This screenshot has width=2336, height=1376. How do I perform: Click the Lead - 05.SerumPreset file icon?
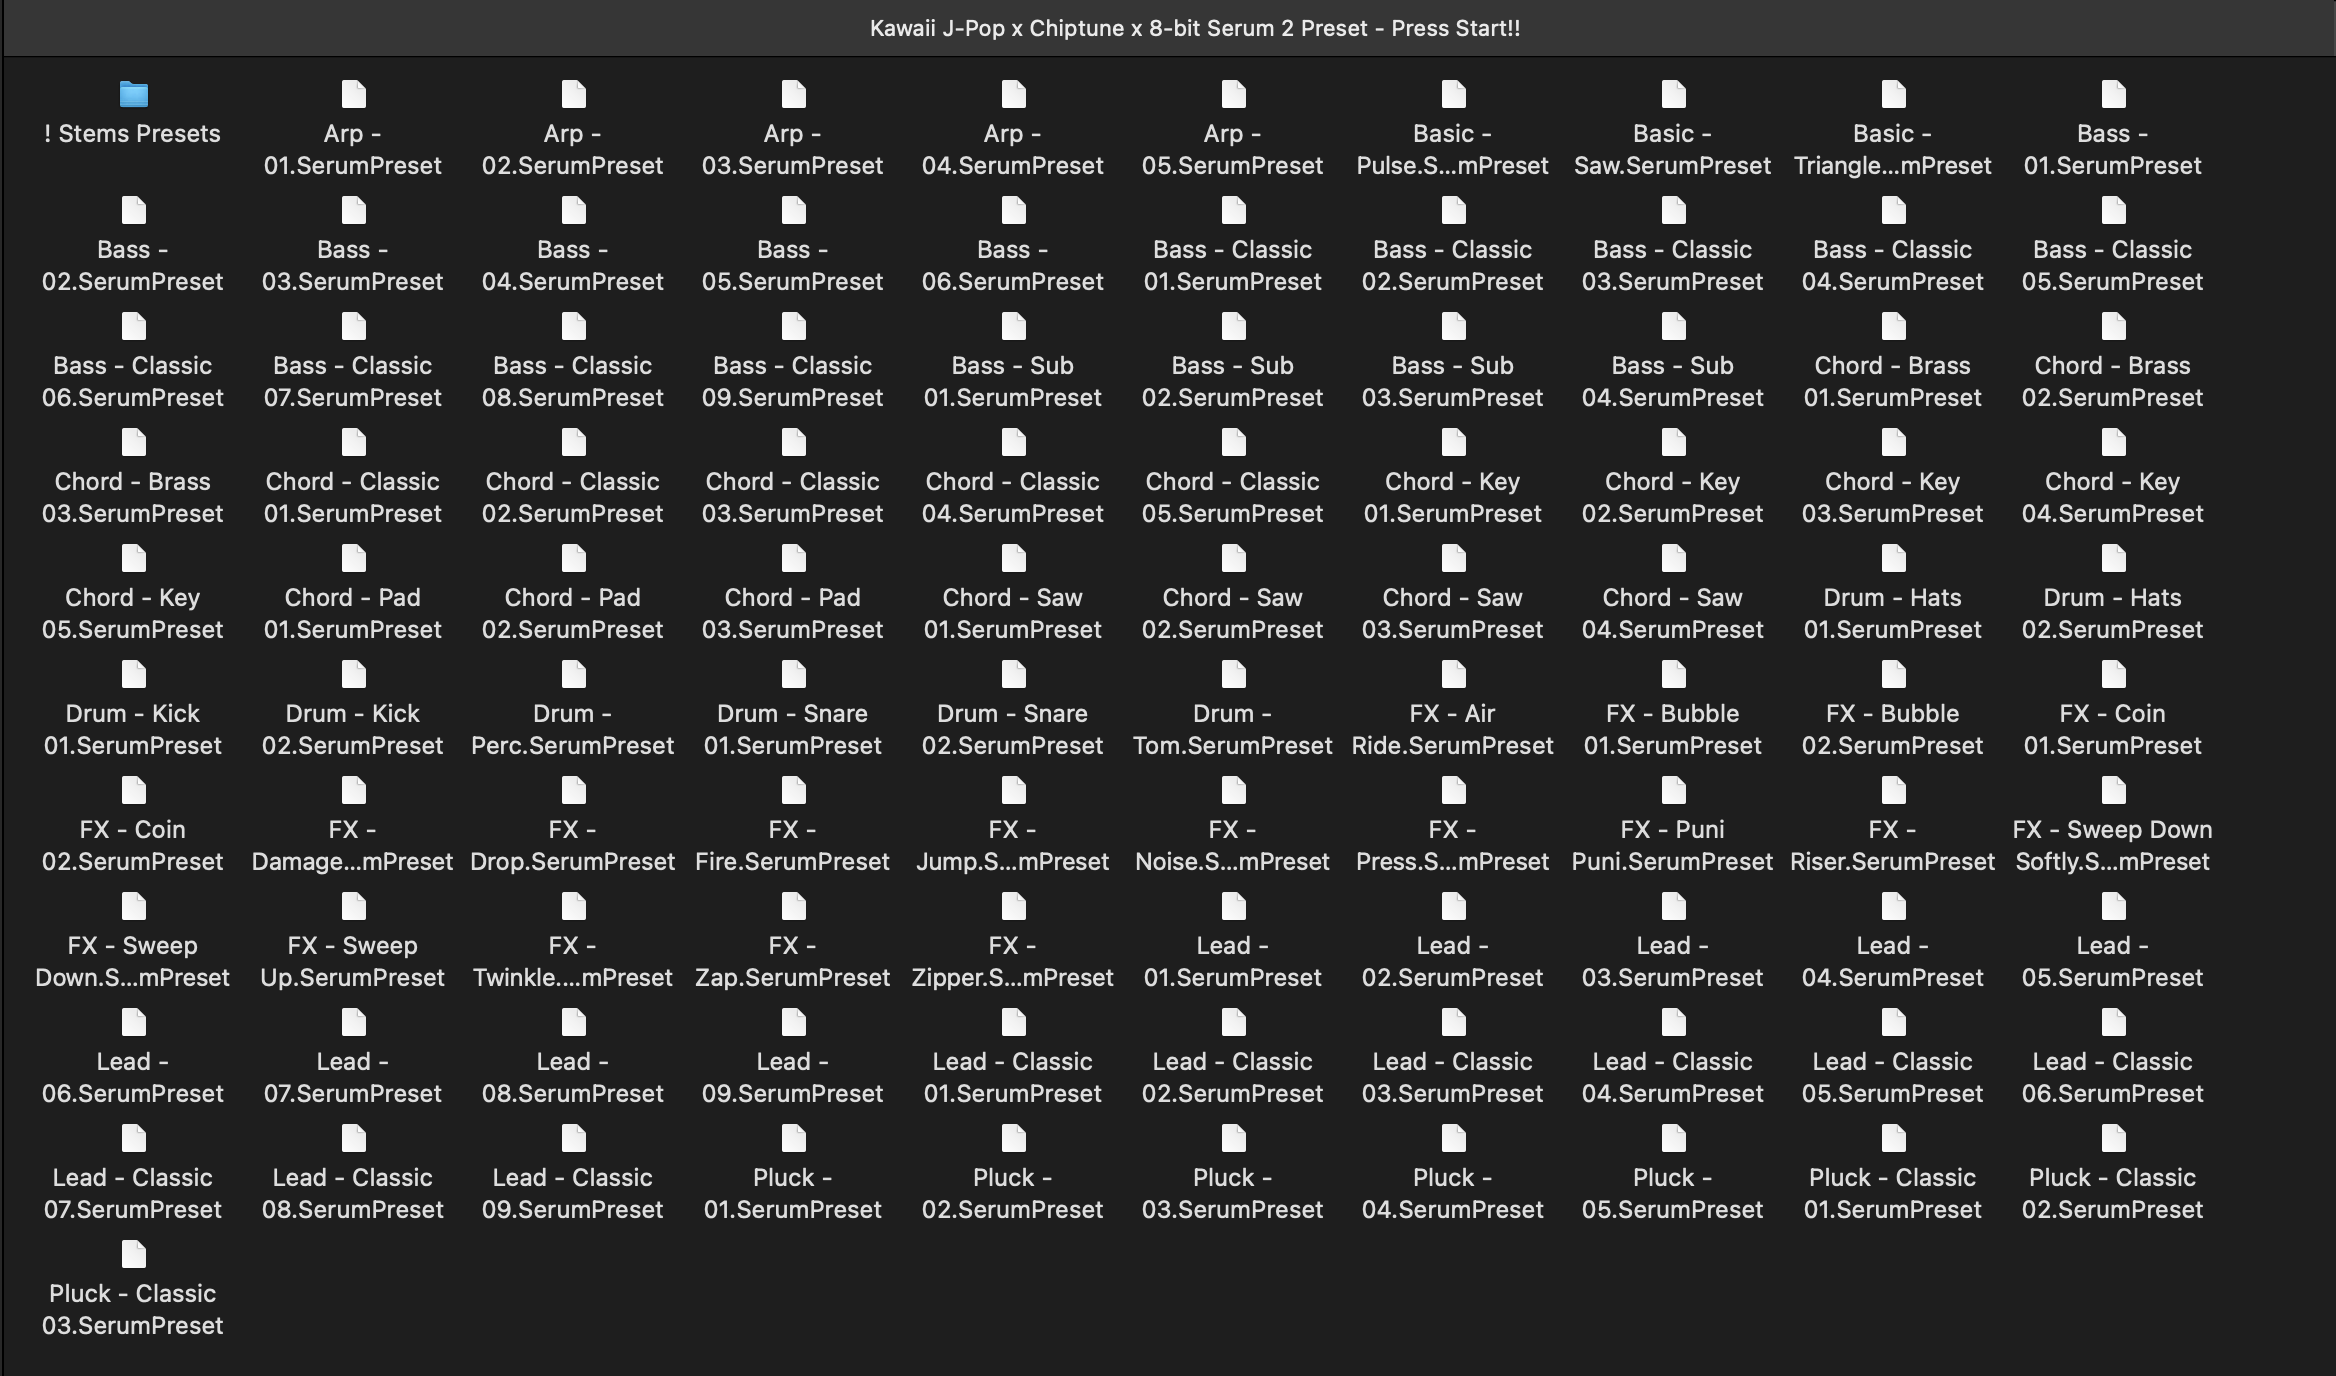[x=2113, y=907]
